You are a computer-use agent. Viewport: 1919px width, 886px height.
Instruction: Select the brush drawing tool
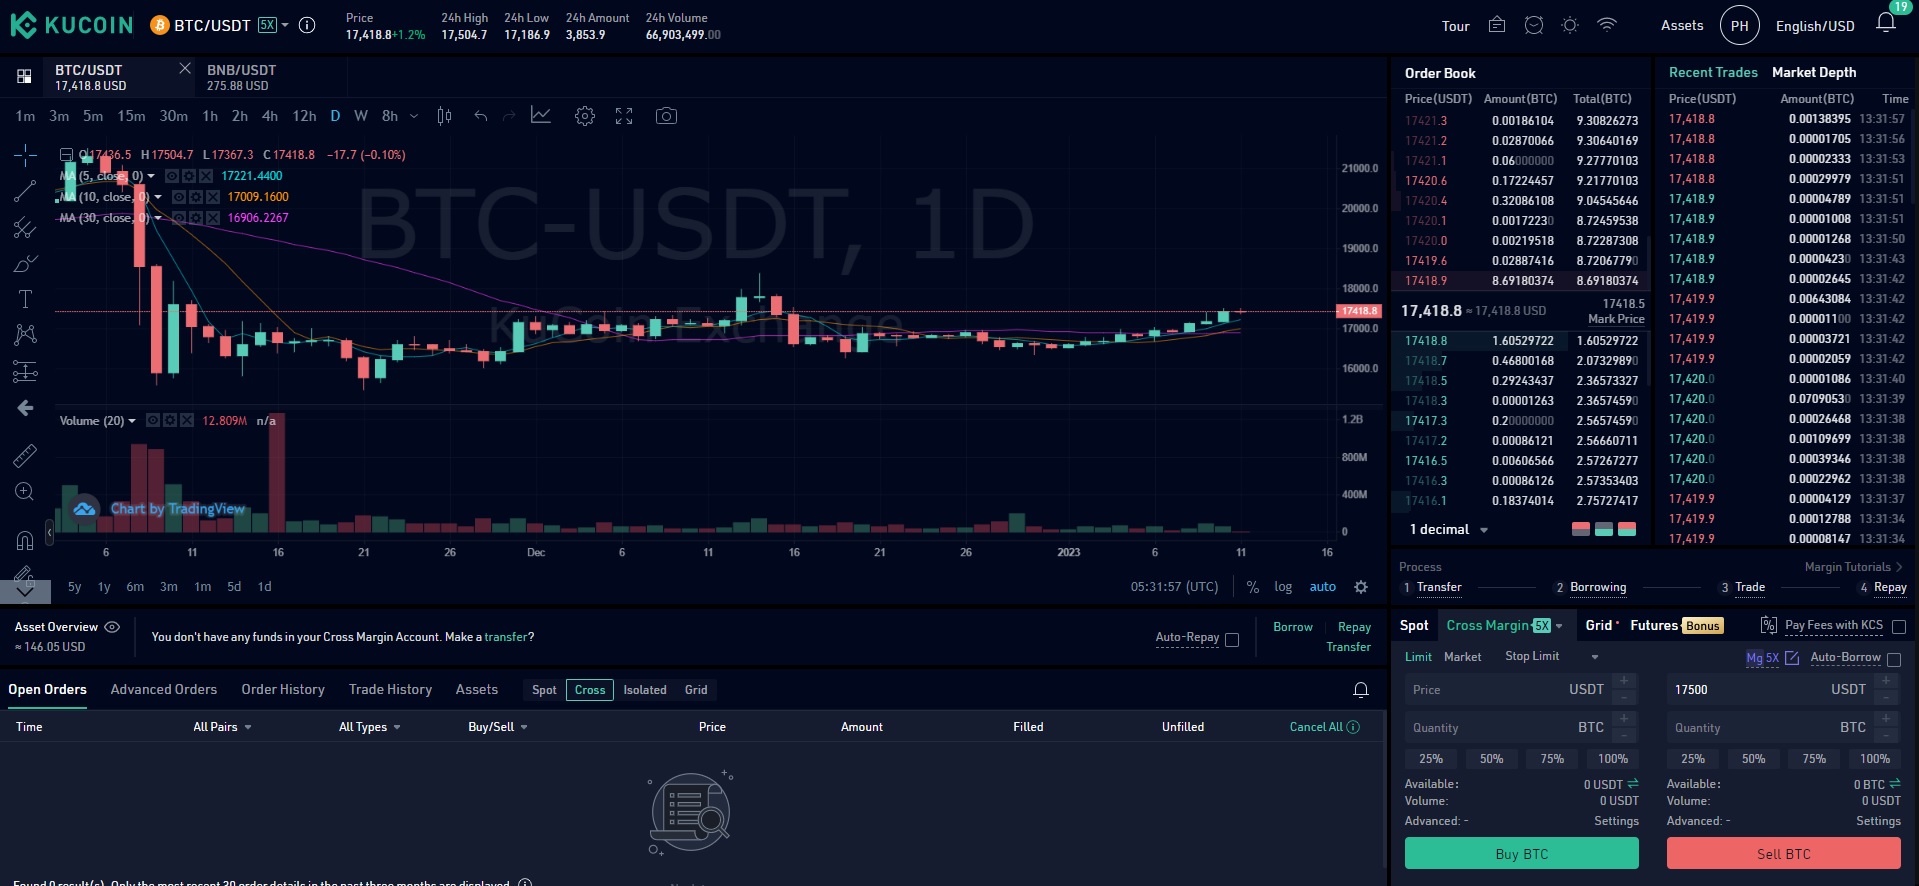coord(25,264)
